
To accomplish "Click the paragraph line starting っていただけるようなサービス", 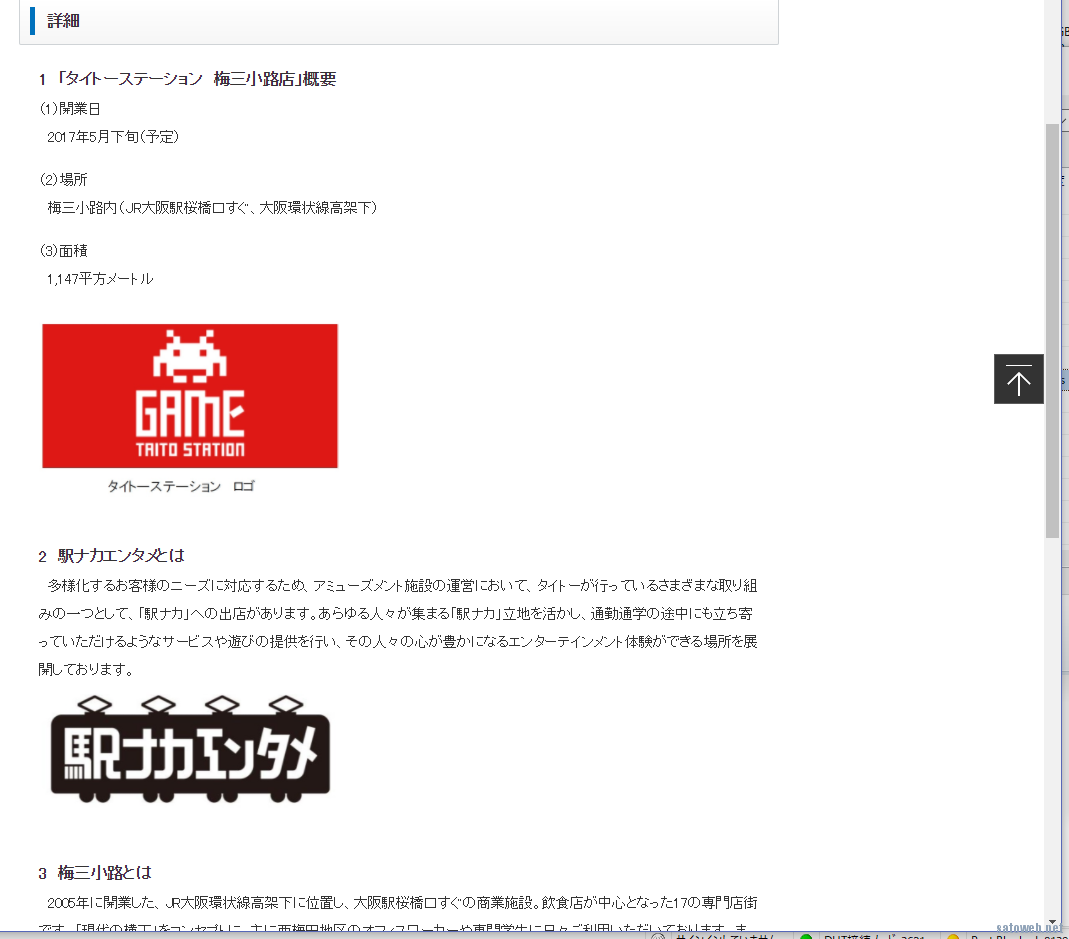I will tap(398, 642).
